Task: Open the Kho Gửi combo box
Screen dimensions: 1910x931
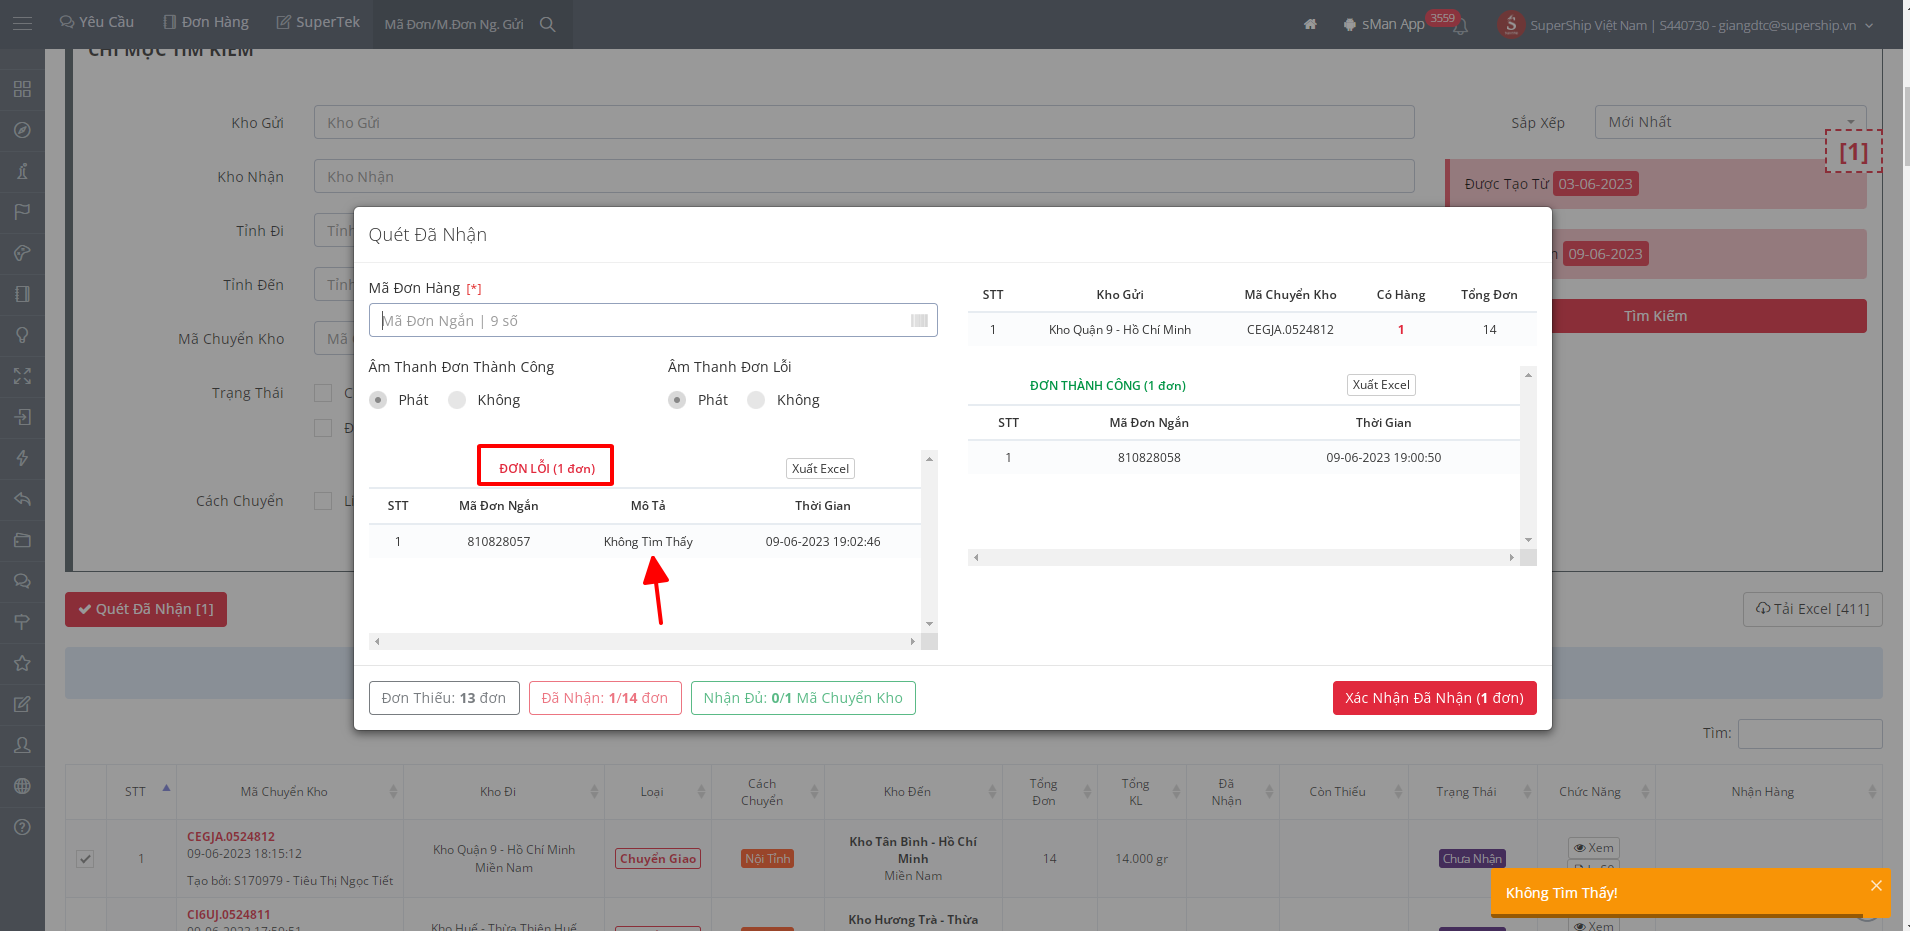Action: coord(864,122)
